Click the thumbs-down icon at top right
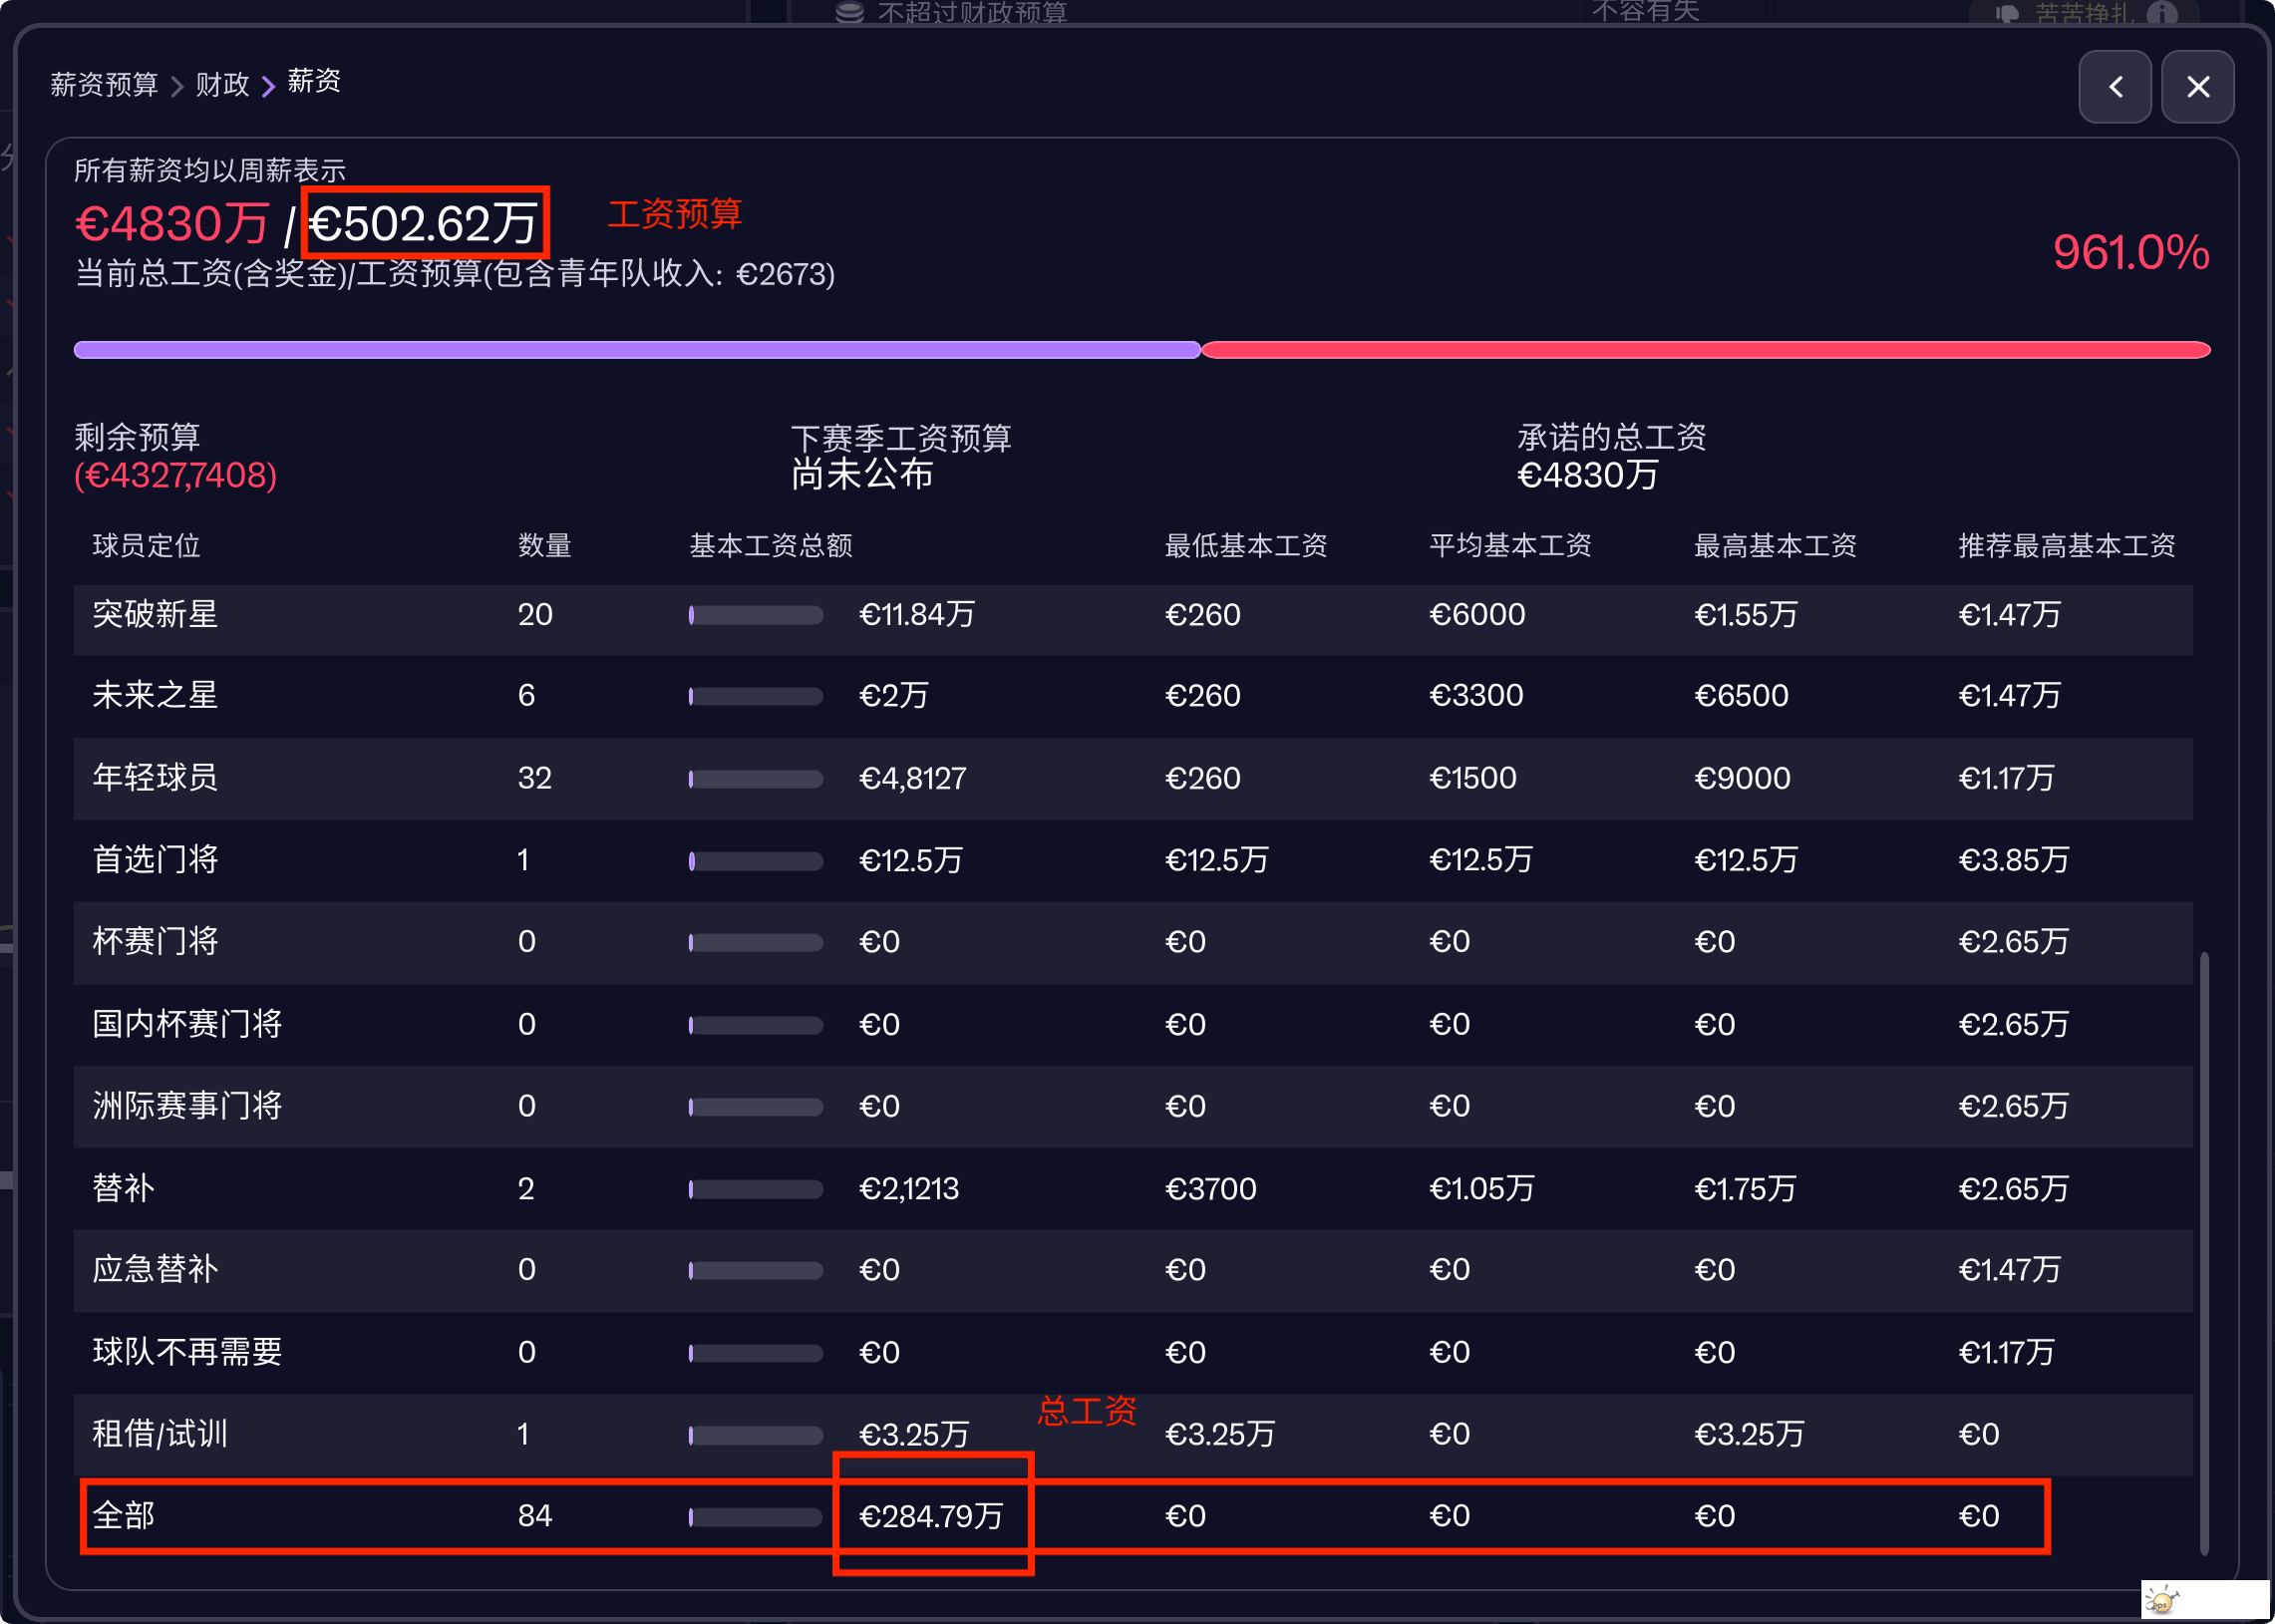The image size is (2275, 1624). point(2007,13)
